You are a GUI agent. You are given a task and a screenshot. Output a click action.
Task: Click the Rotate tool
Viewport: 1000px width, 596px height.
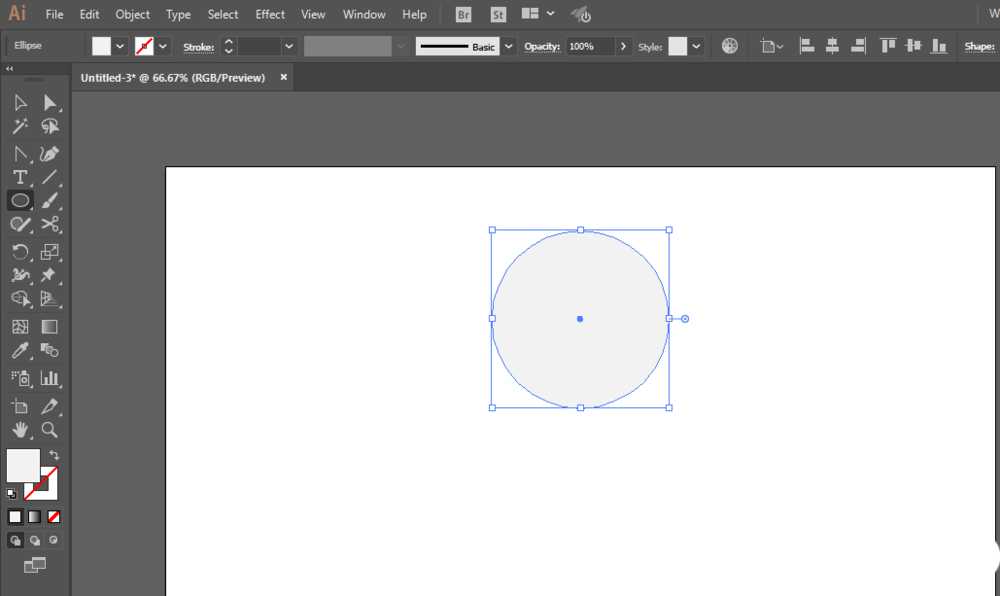click(x=20, y=251)
